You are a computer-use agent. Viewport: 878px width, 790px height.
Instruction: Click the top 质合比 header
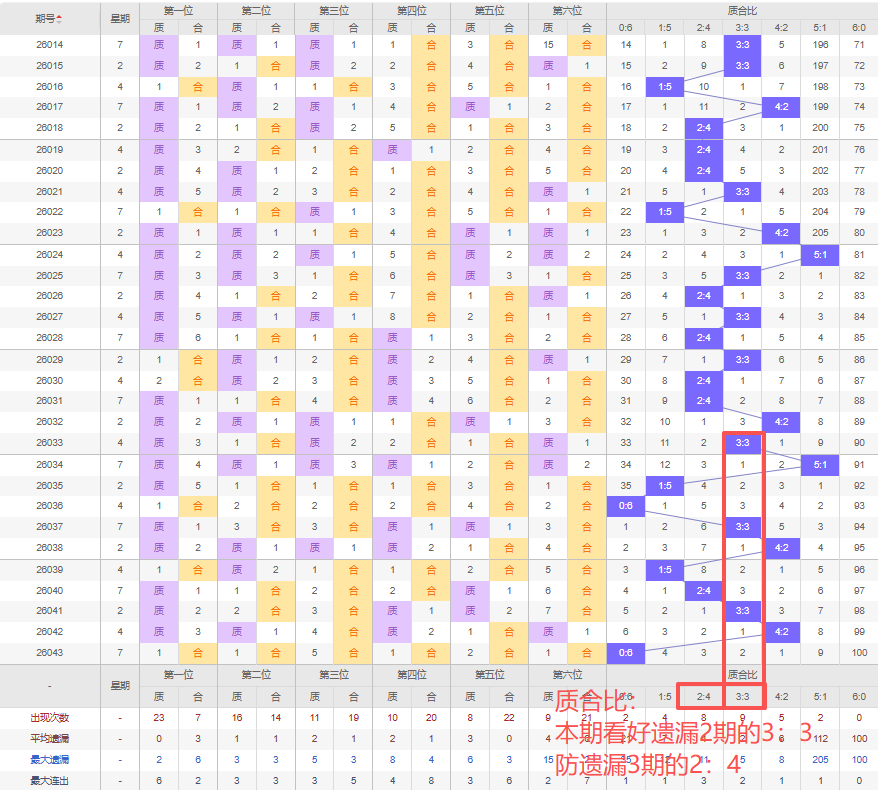tap(742, 10)
